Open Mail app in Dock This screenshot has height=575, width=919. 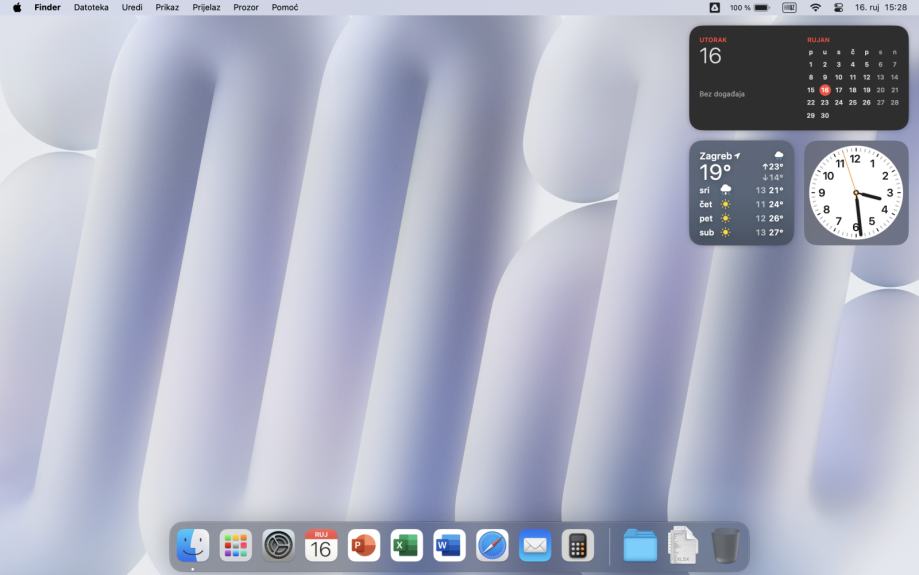(x=535, y=546)
